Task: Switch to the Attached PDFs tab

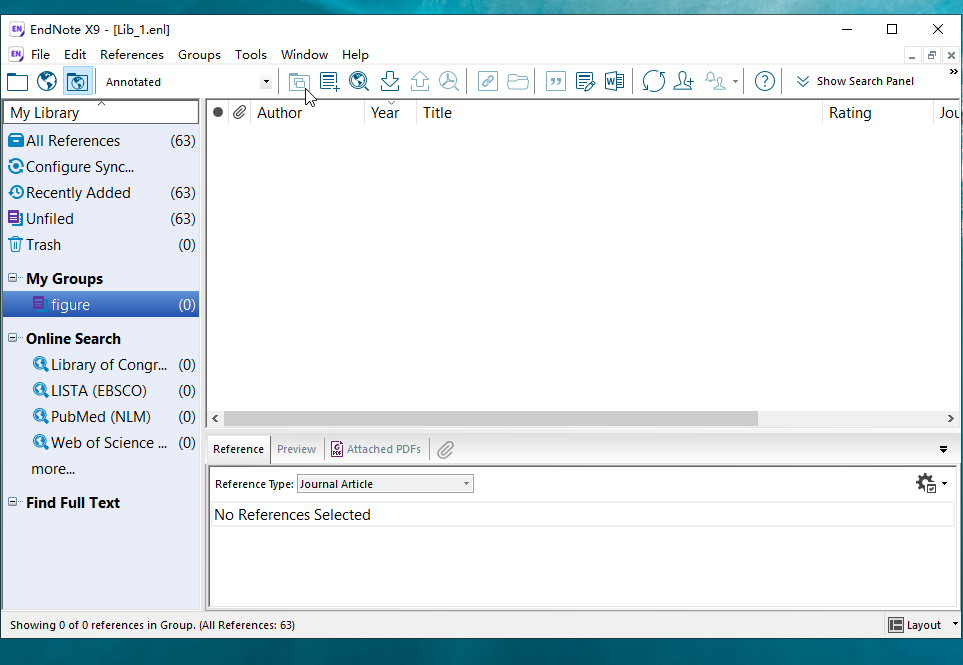Action: (x=376, y=449)
